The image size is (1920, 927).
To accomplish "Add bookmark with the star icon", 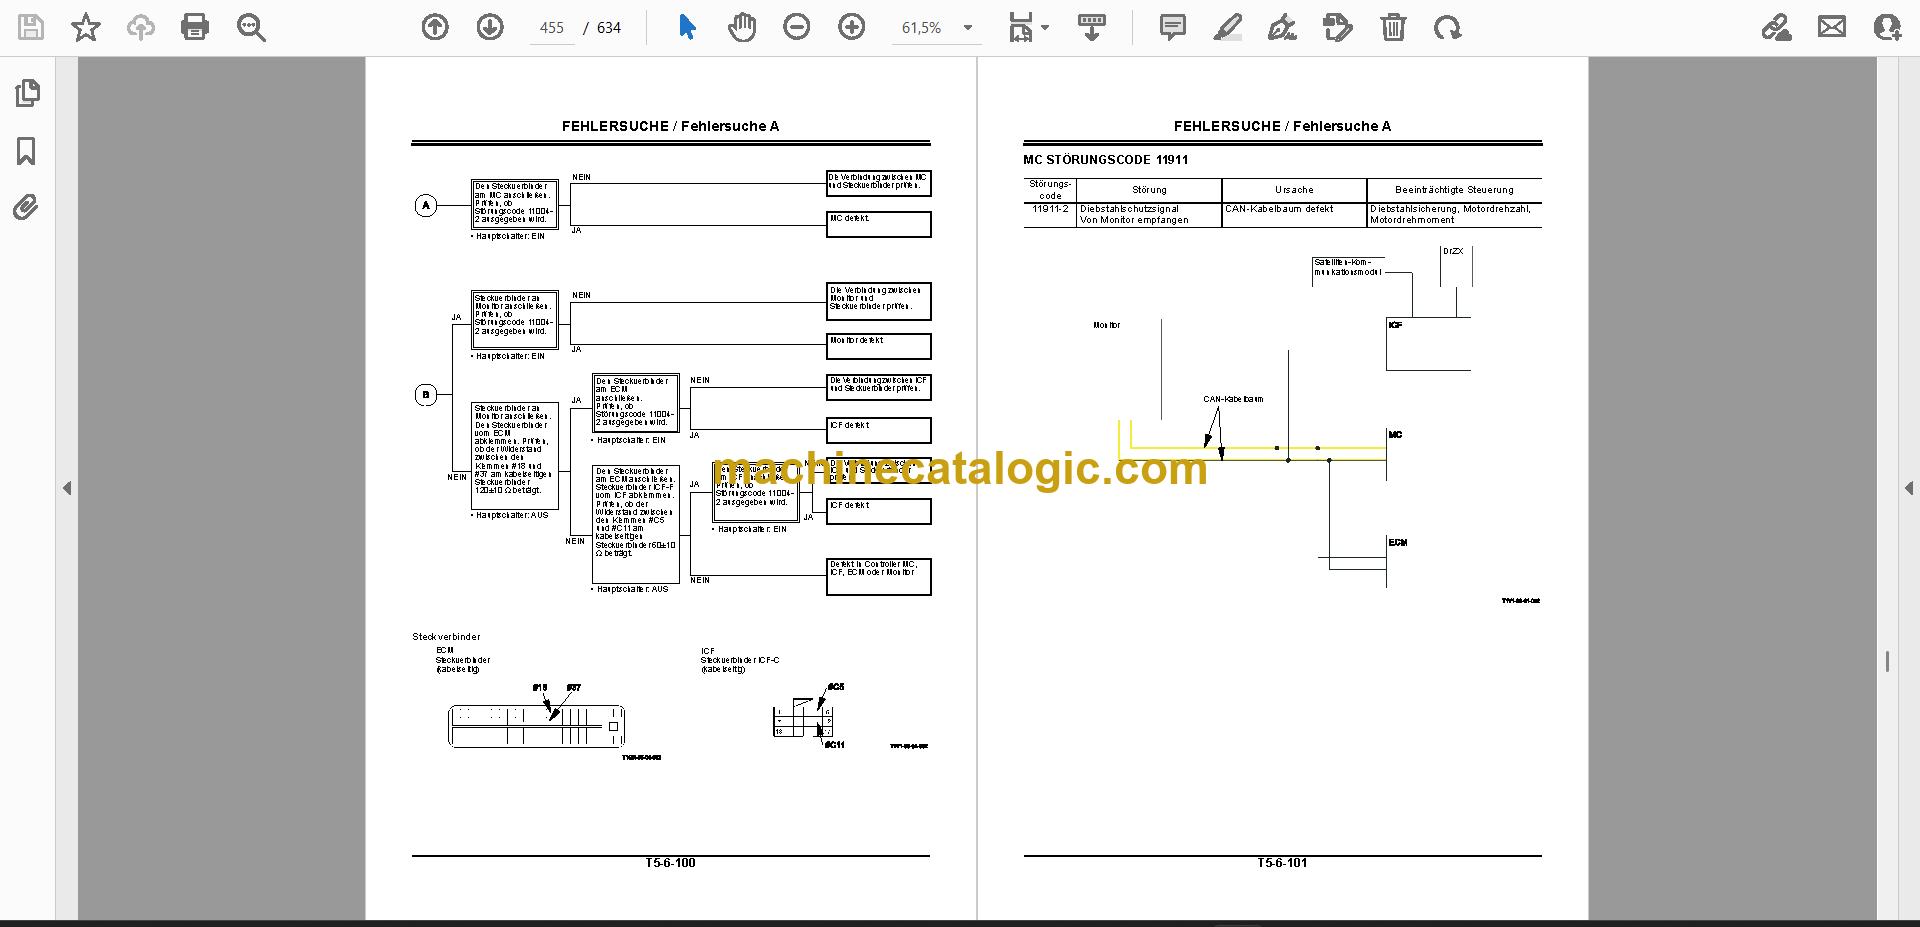I will coord(86,27).
